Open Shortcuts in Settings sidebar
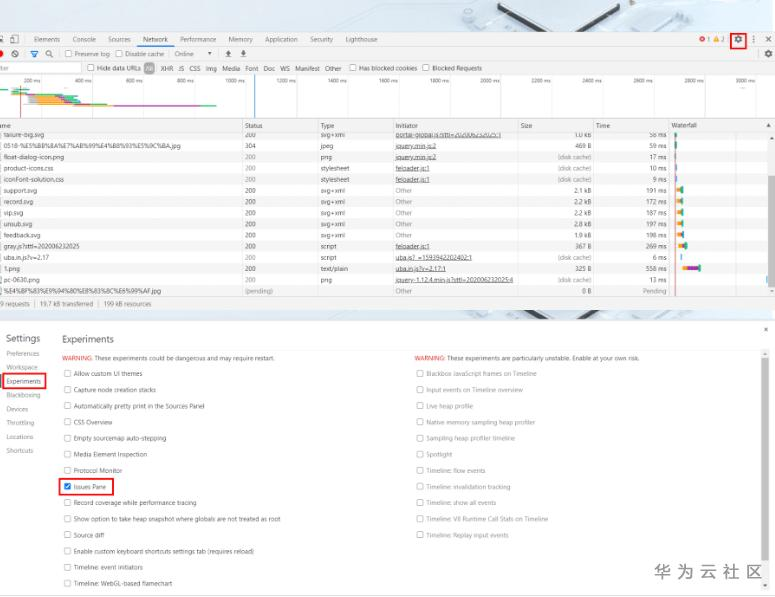Screen dimensions: 775x597 click(20, 451)
